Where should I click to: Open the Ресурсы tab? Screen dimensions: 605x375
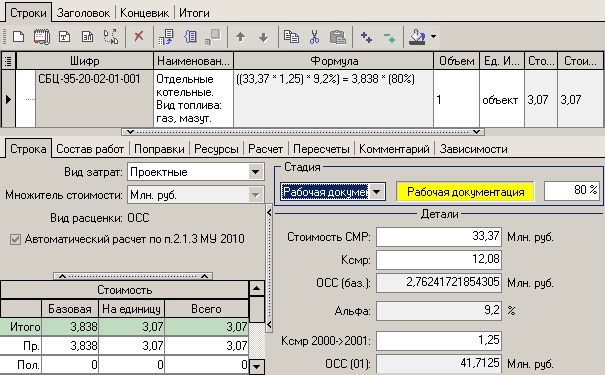(x=216, y=149)
